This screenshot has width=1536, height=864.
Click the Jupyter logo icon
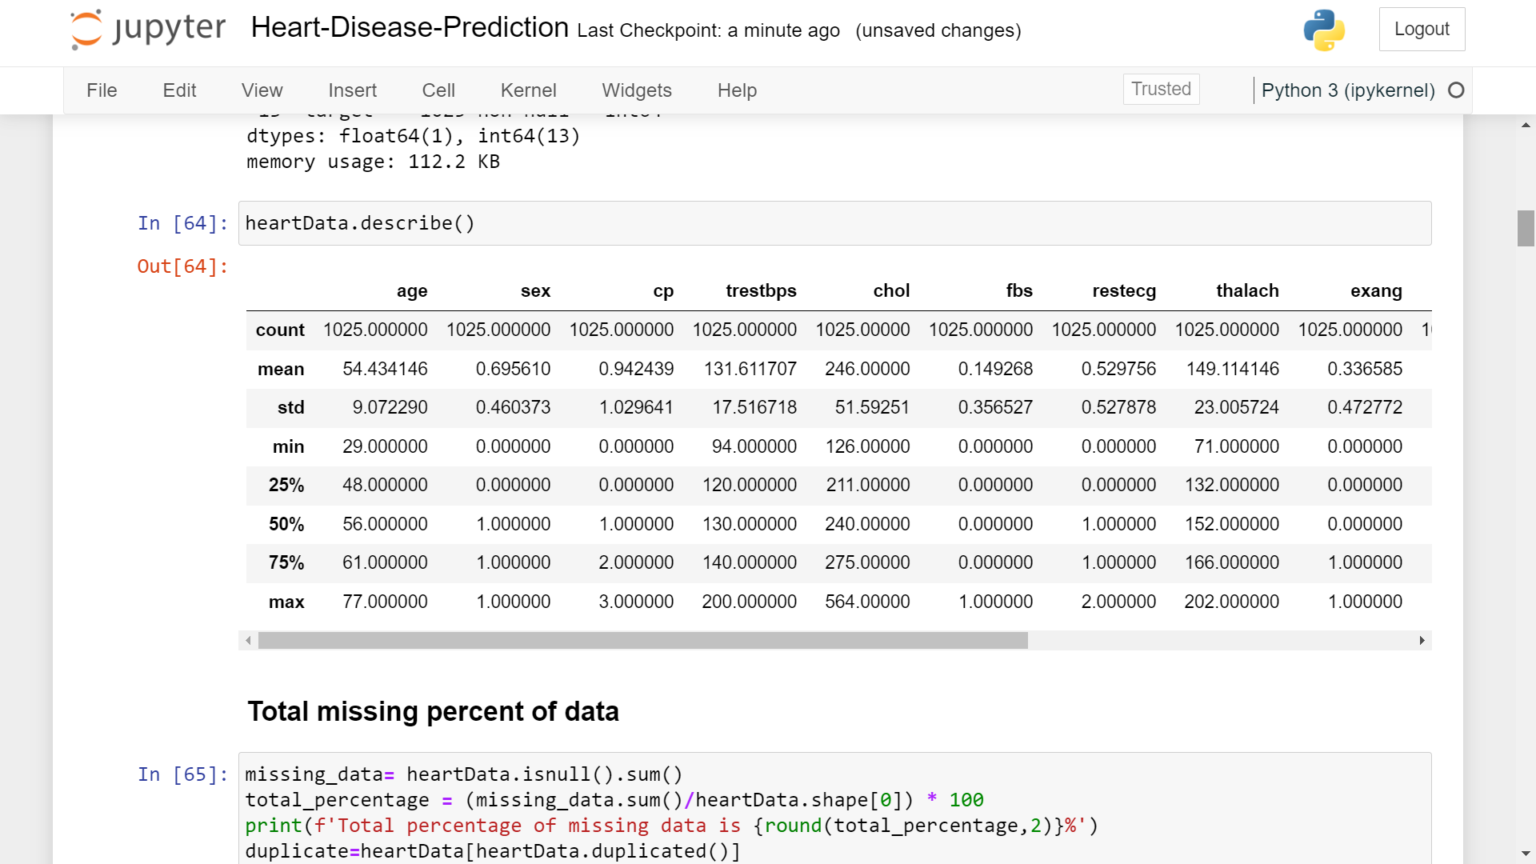pyautogui.click(x=87, y=29)
